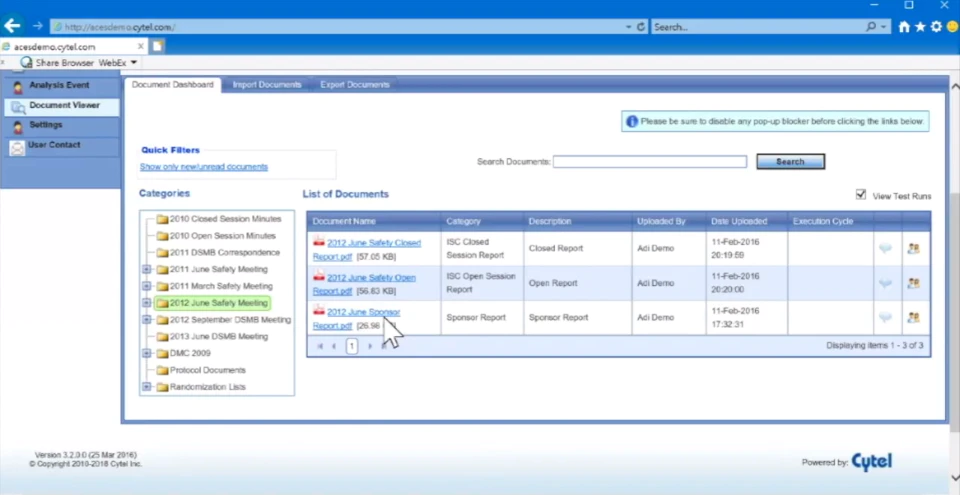Open Share Browser WebEx dropdown arrow
This screenshot has width=960, height=495.
tap(133, 62)
